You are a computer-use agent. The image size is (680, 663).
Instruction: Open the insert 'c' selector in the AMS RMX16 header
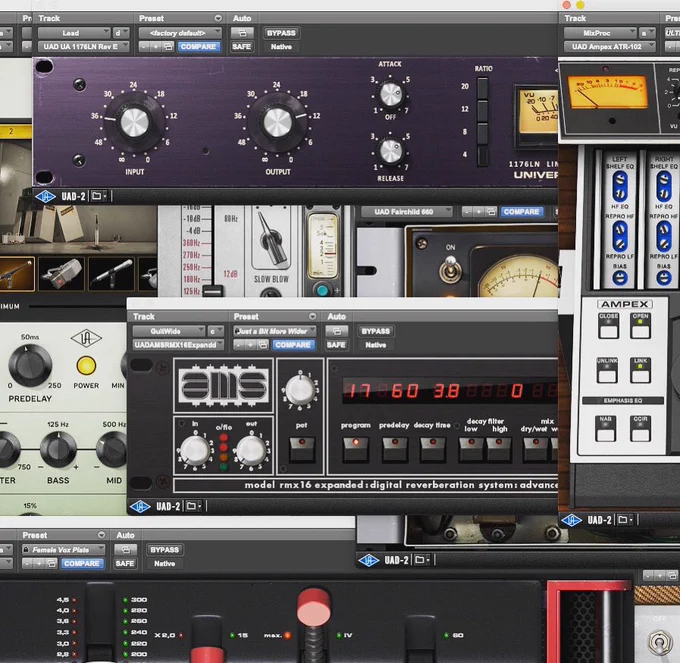click(216, 331)
